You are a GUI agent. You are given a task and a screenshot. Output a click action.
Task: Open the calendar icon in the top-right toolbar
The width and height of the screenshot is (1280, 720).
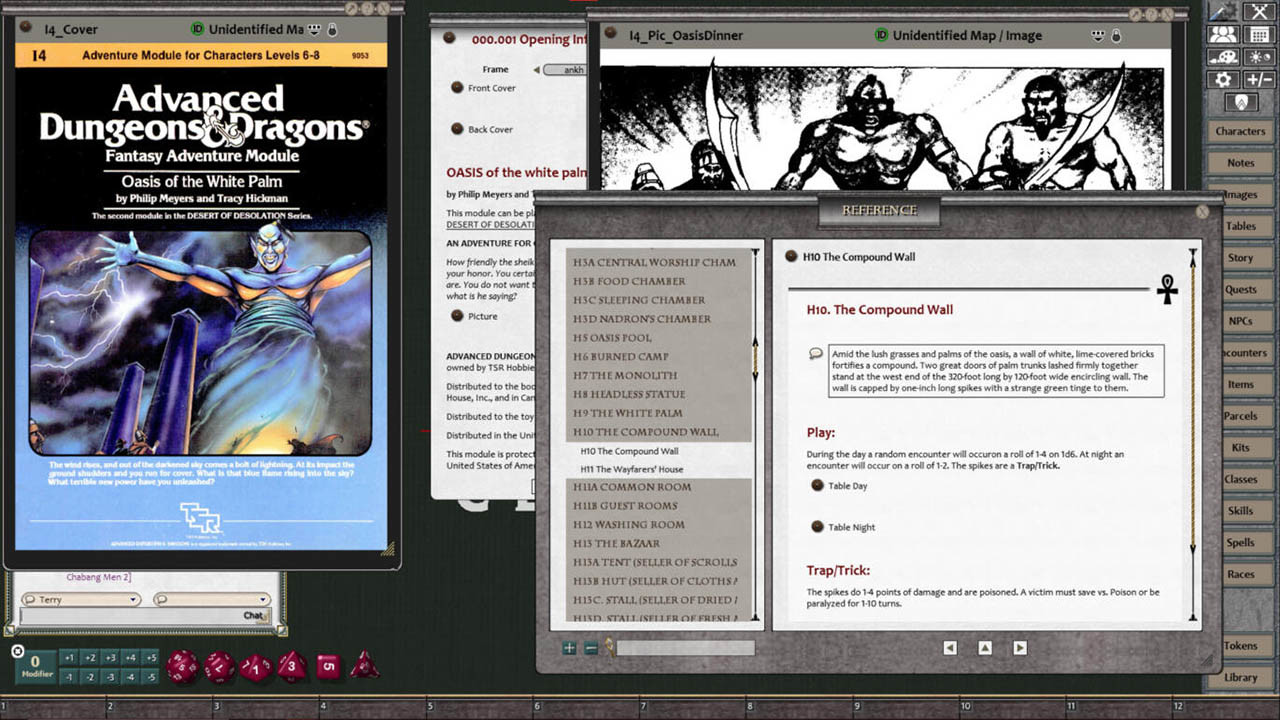(x=1261, y=34)
